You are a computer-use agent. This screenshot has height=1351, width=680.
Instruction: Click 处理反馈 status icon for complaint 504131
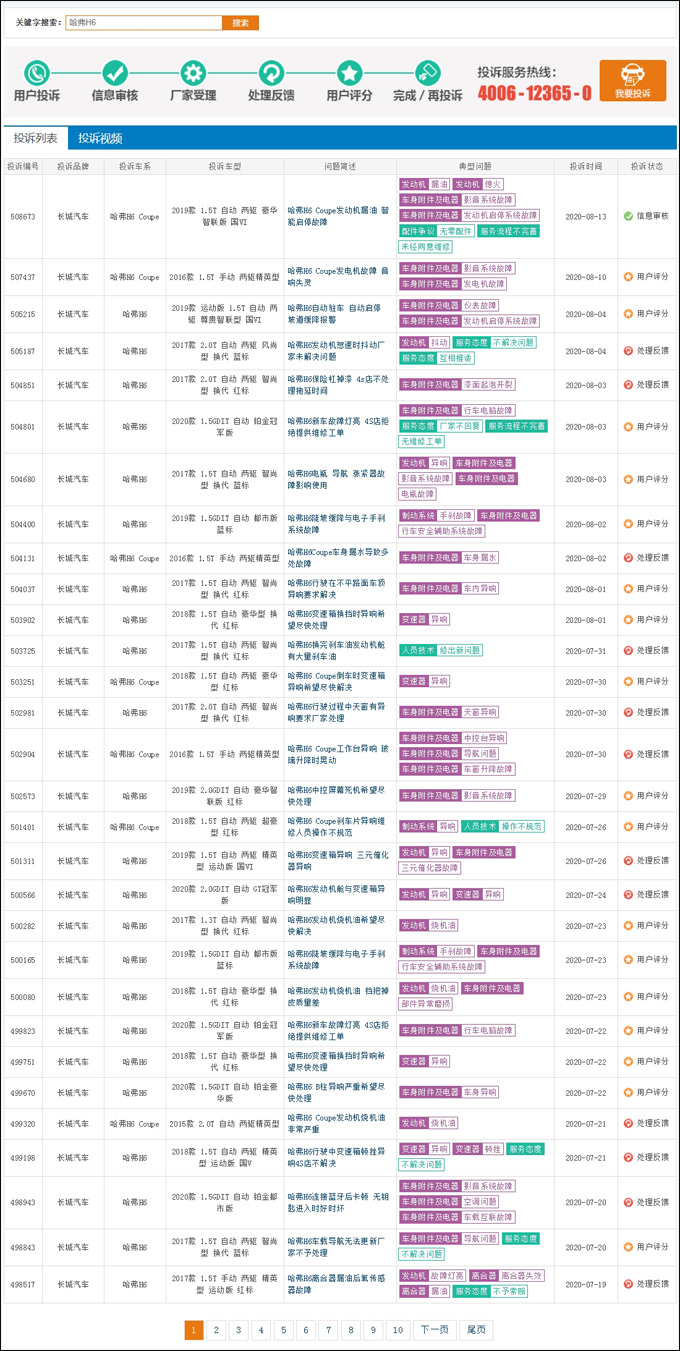pyautogui.click(x=628, y=558)
